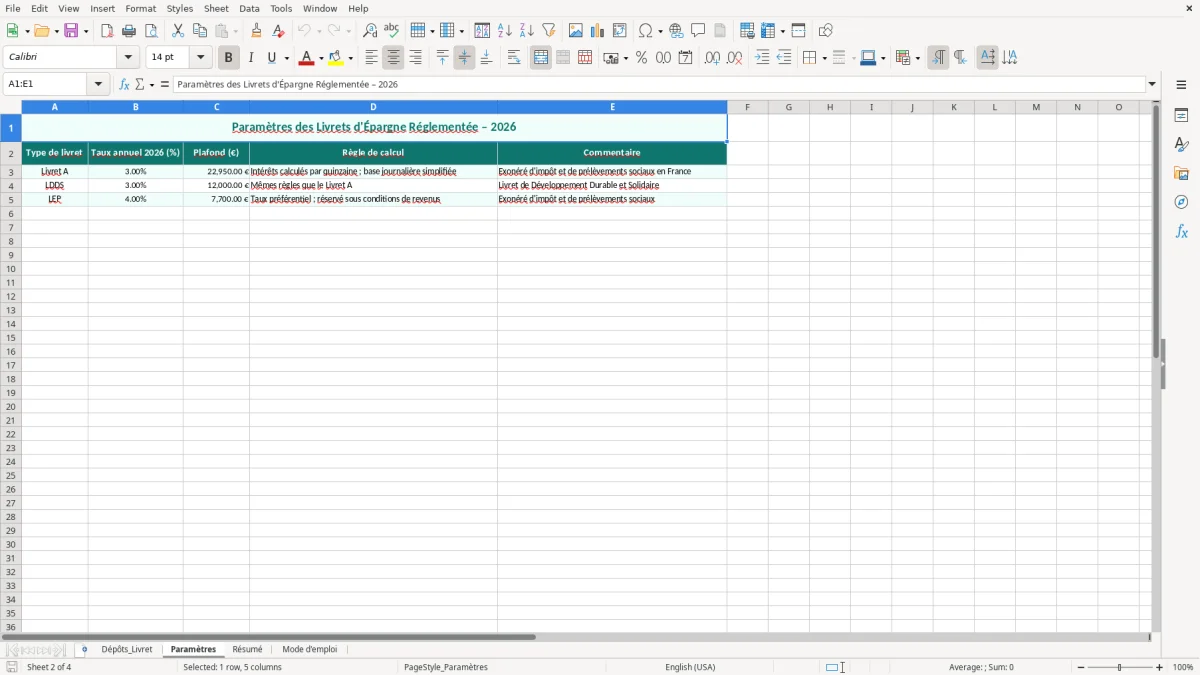This screenshot has height=675, width=1200.
Task: Expand the formula bar arrow
Action: click(1152, 84)
